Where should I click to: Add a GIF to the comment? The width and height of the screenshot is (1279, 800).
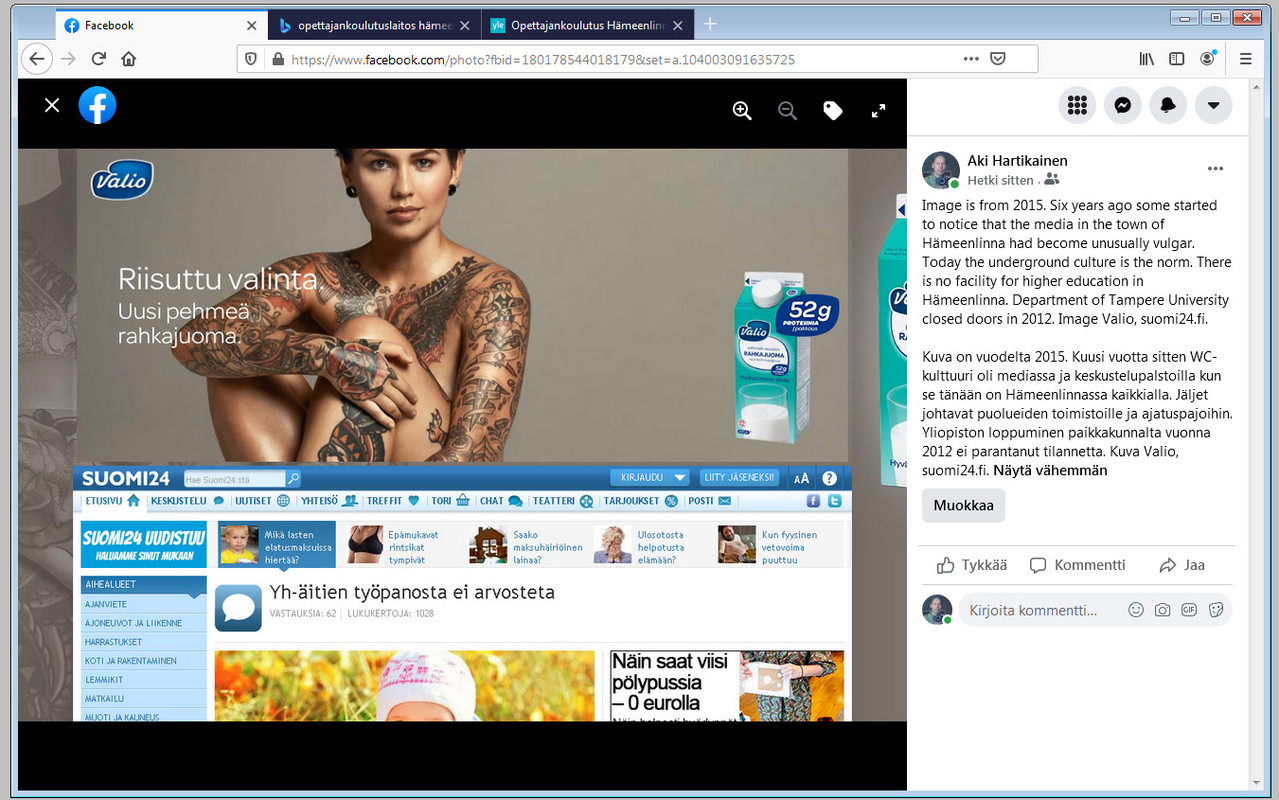pos(1189,610)
